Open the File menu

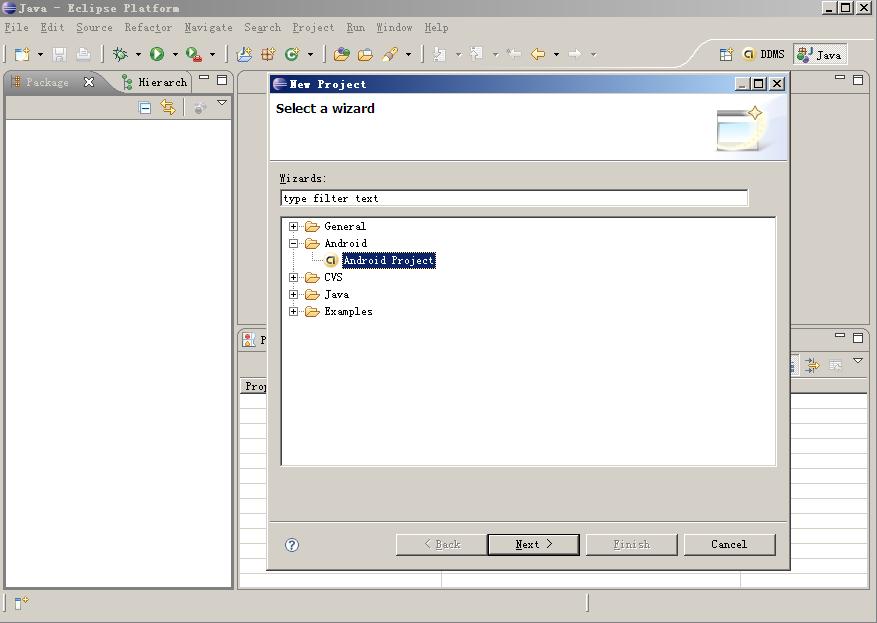click(16, 27)
